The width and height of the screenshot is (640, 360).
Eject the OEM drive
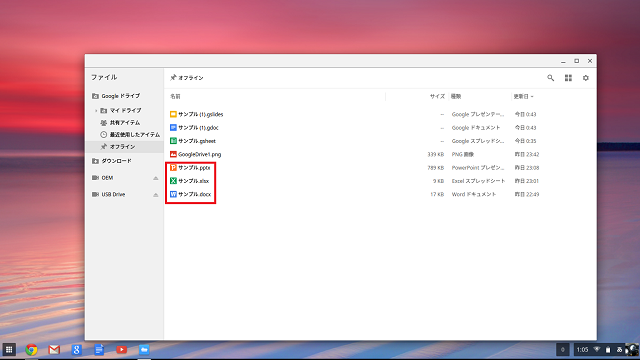point(156,178)
